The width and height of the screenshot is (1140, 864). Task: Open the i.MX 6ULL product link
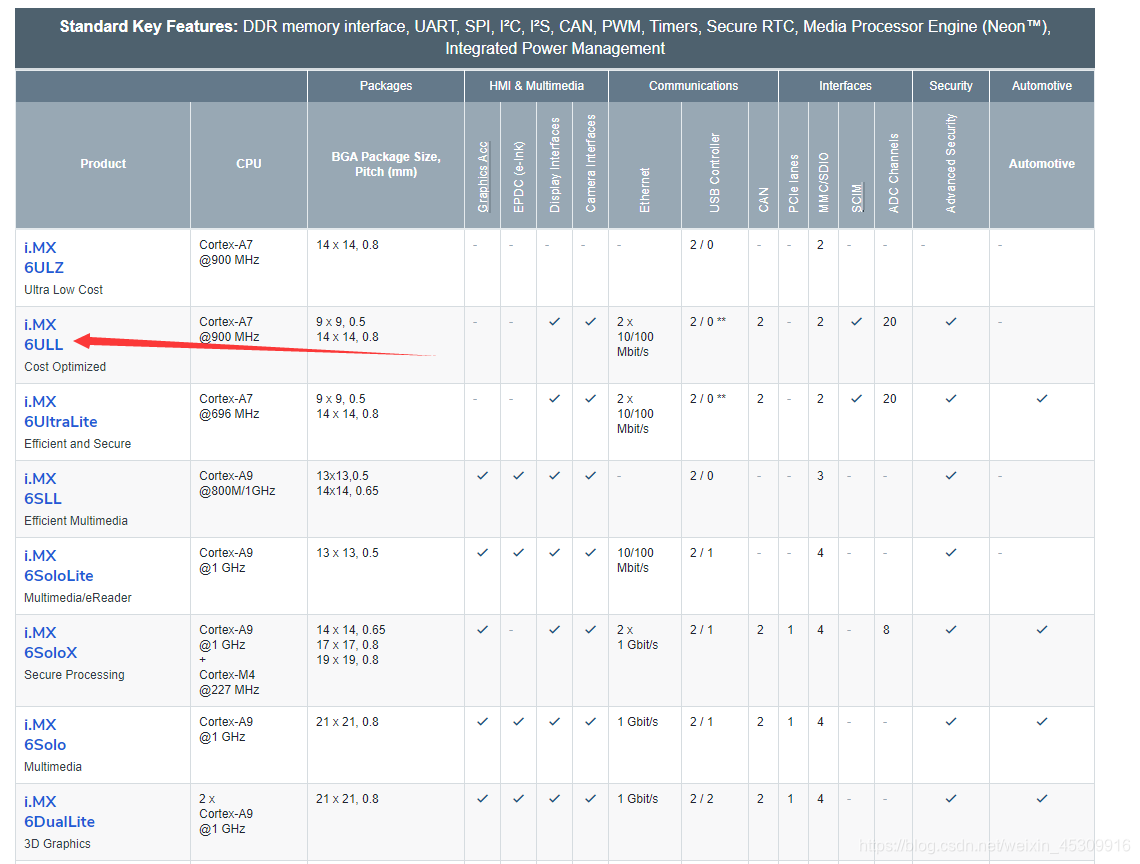[x=44, y=335]
